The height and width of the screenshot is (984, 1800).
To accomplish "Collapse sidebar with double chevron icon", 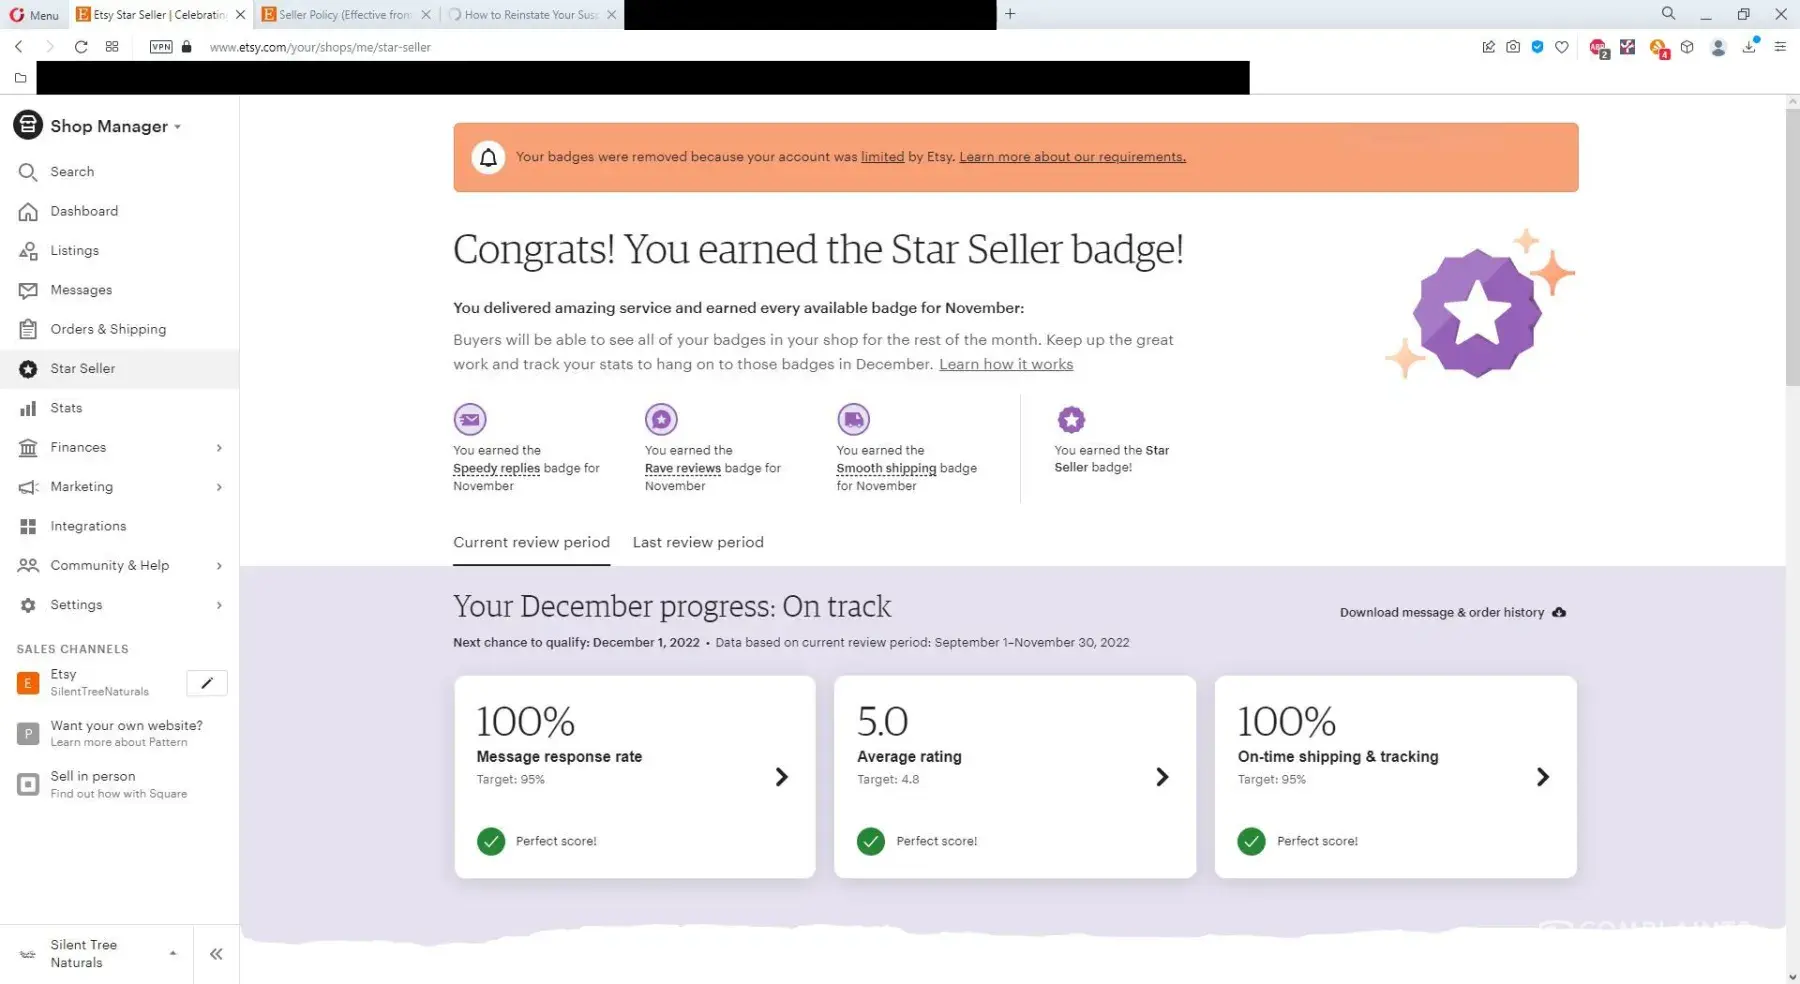I will 216,954.
